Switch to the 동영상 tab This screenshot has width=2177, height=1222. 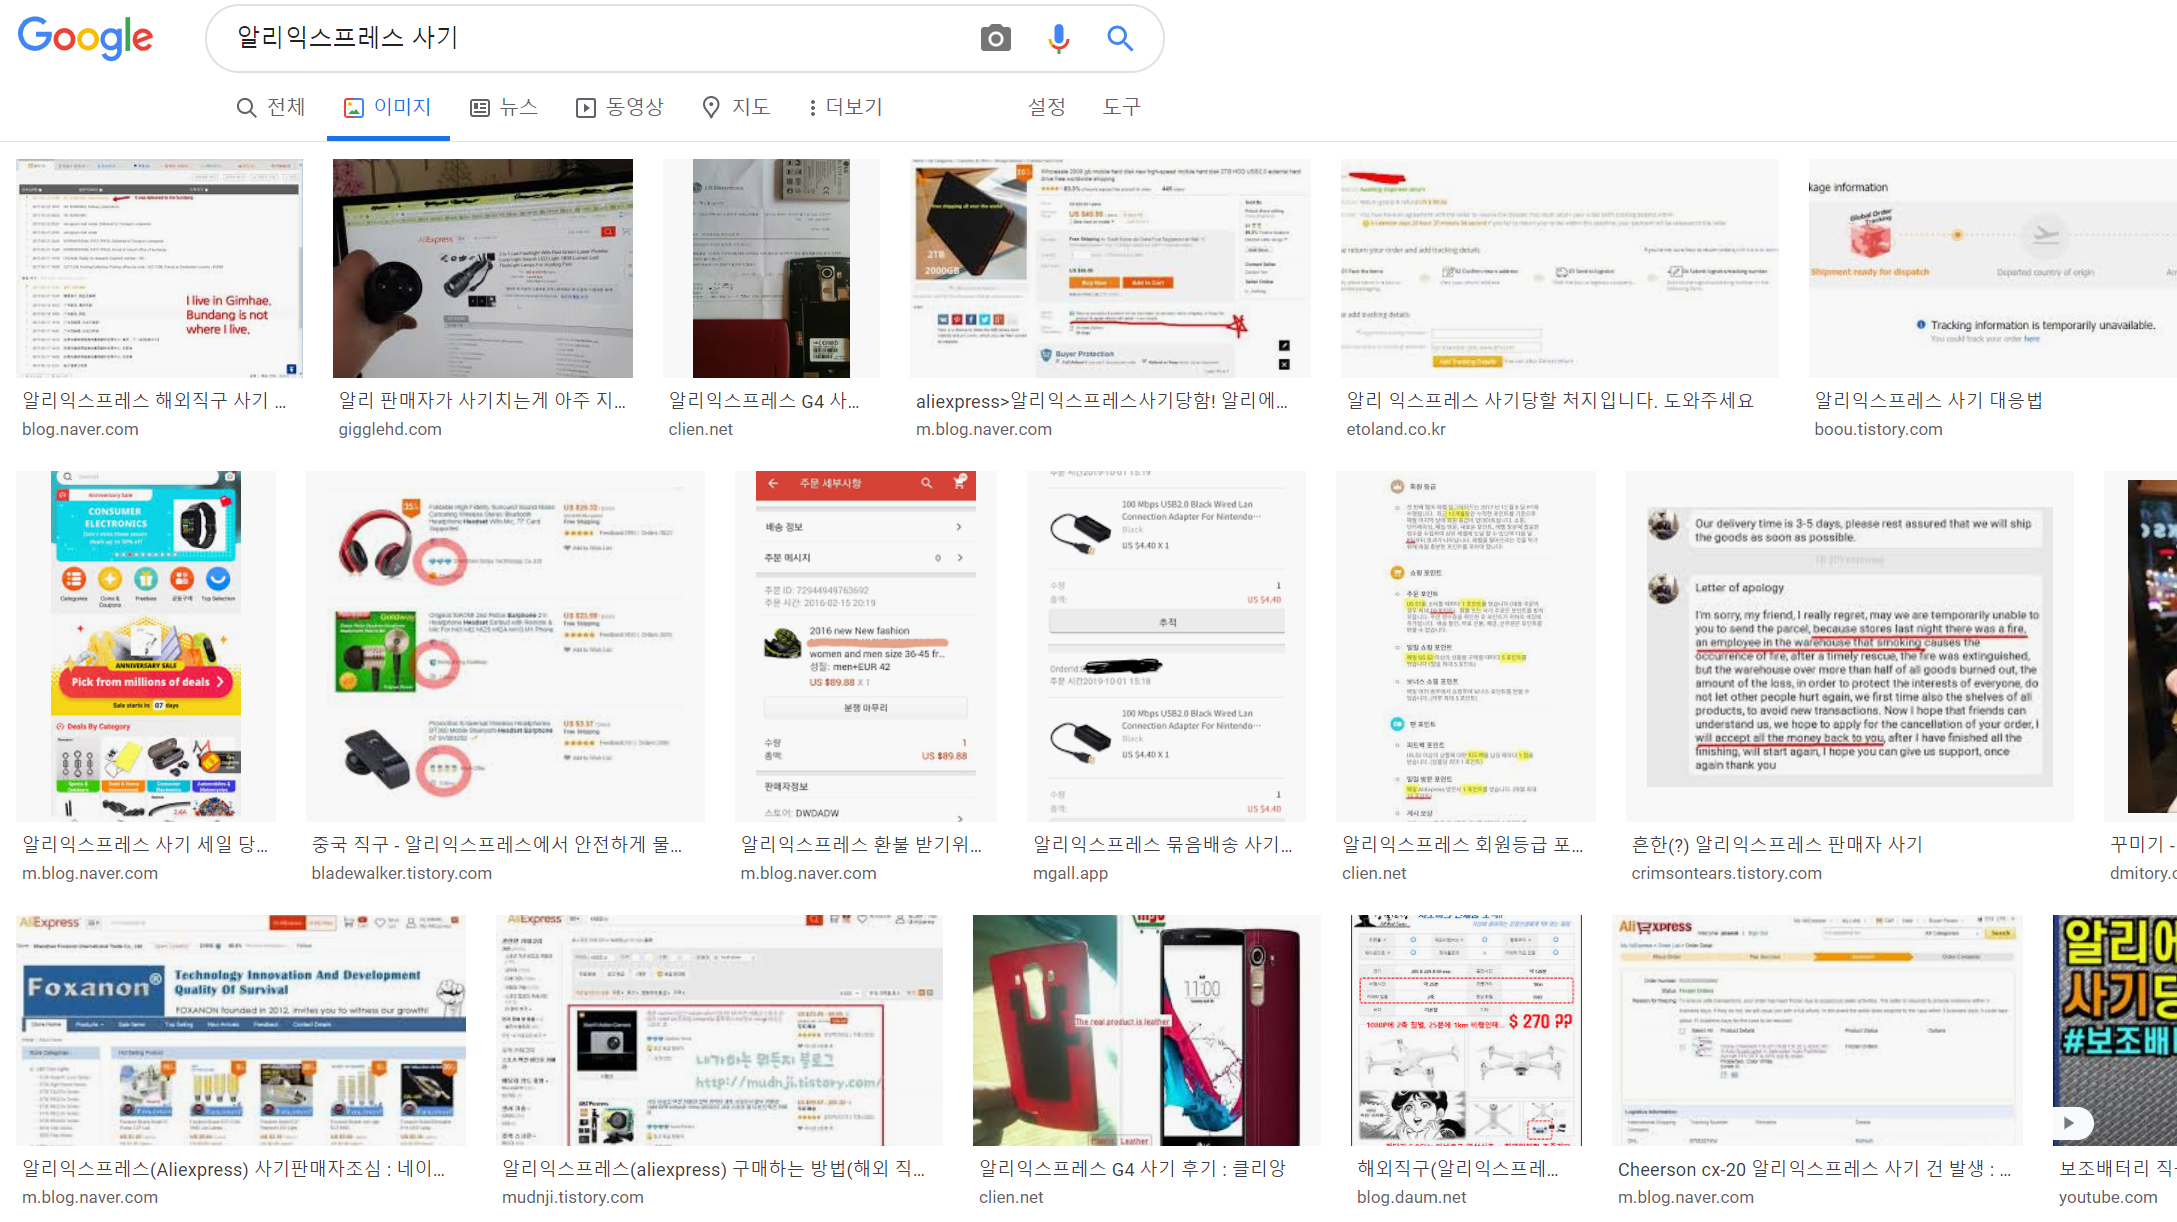click(619, 107)
